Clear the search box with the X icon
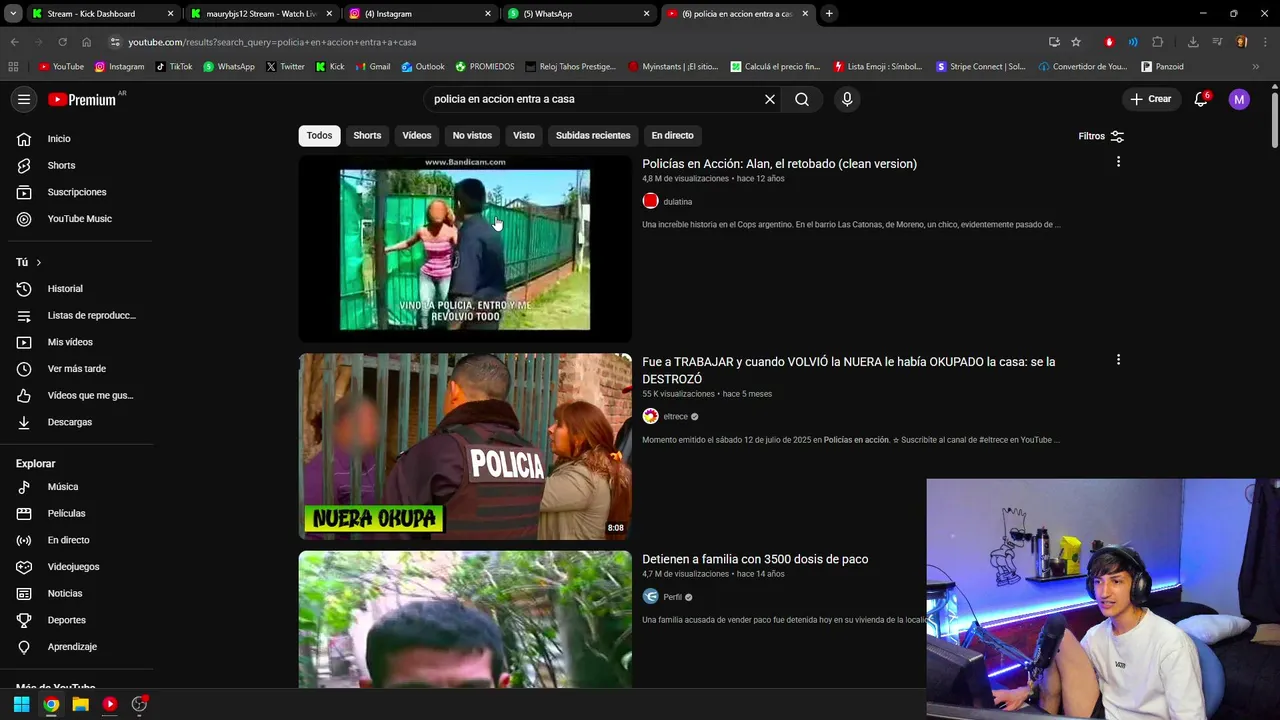 (x=770, y=99)
